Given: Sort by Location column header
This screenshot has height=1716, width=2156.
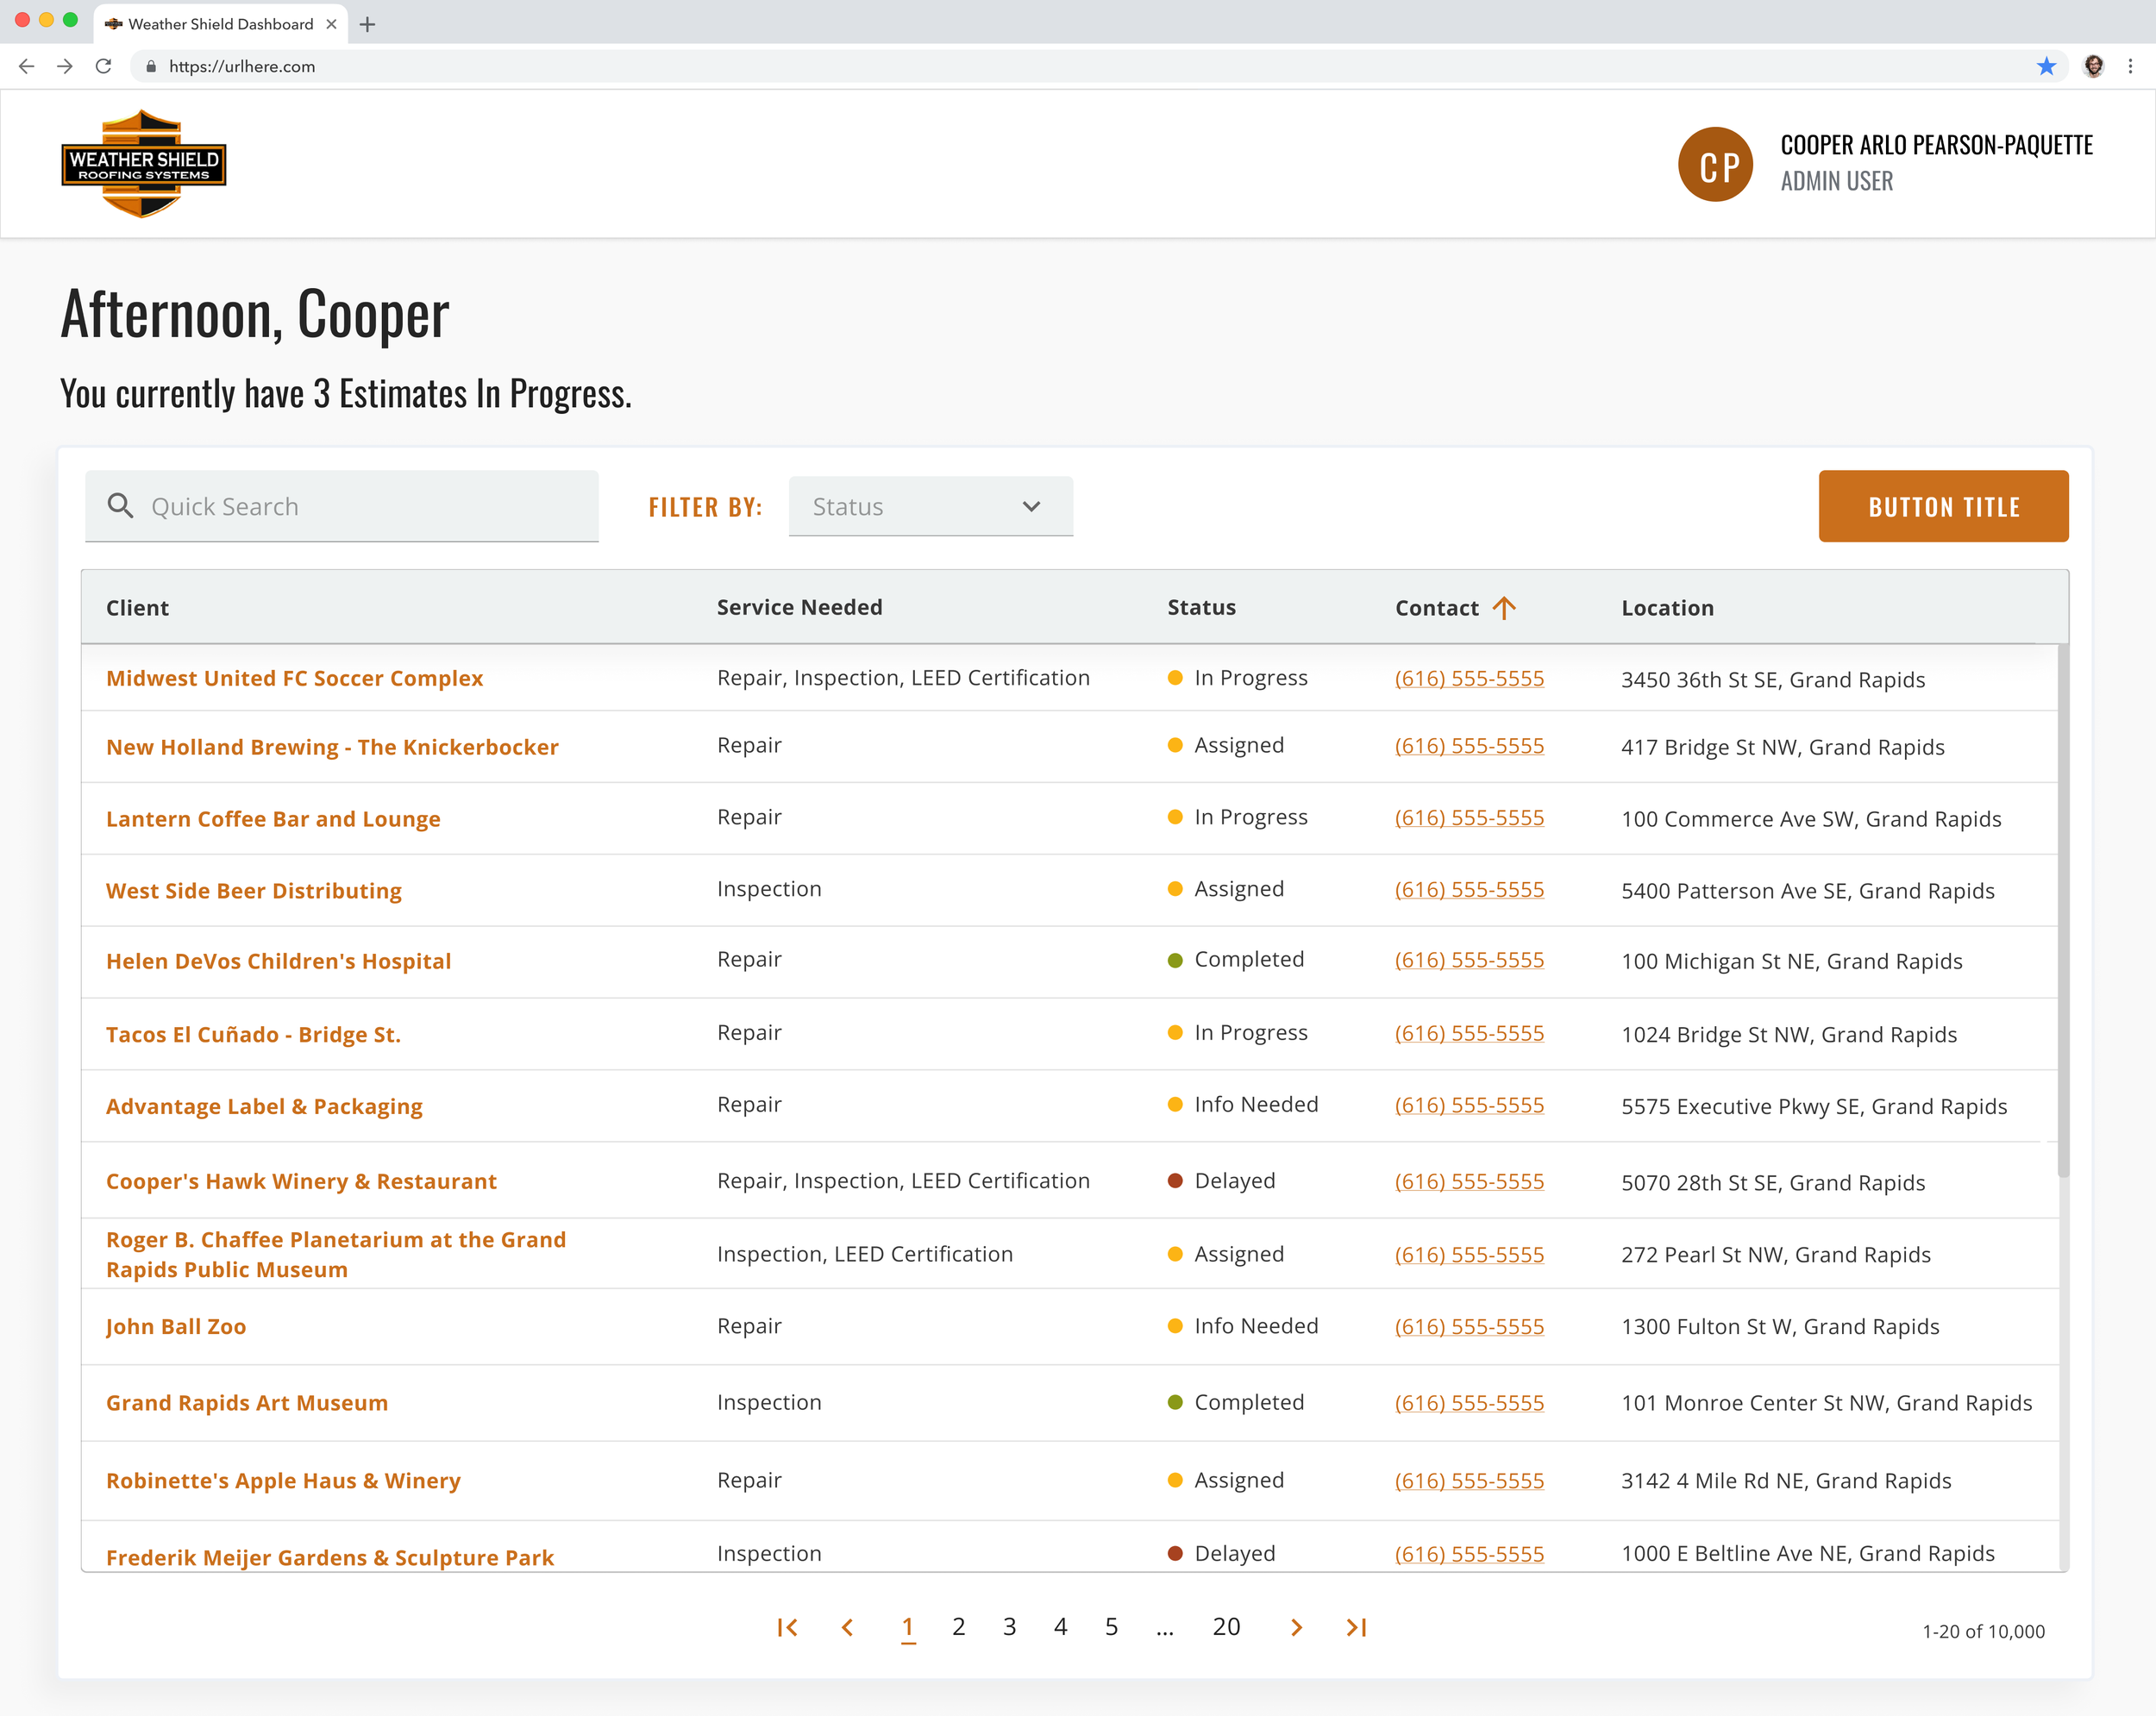Looking at the screenshot, I should point(1667,608).
